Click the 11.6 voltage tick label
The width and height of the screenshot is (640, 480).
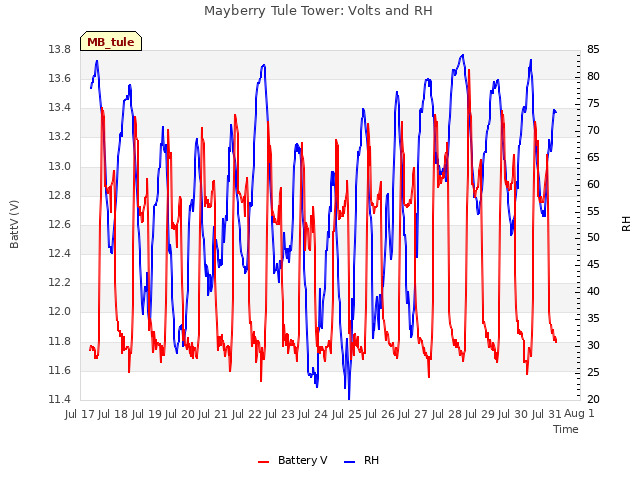(60, 371)
